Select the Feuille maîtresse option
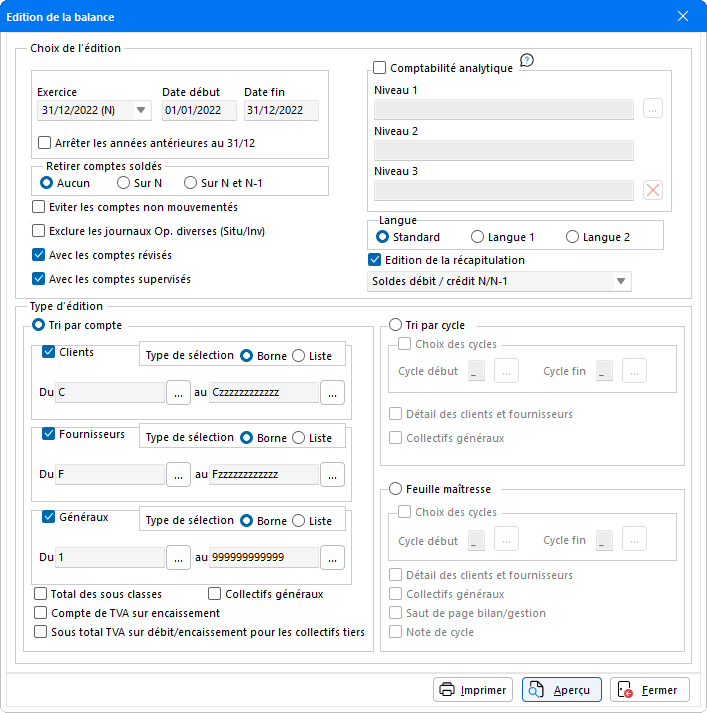Image resolution: width=707 pixels, height=713 pixels. click(x=396, y=489)
